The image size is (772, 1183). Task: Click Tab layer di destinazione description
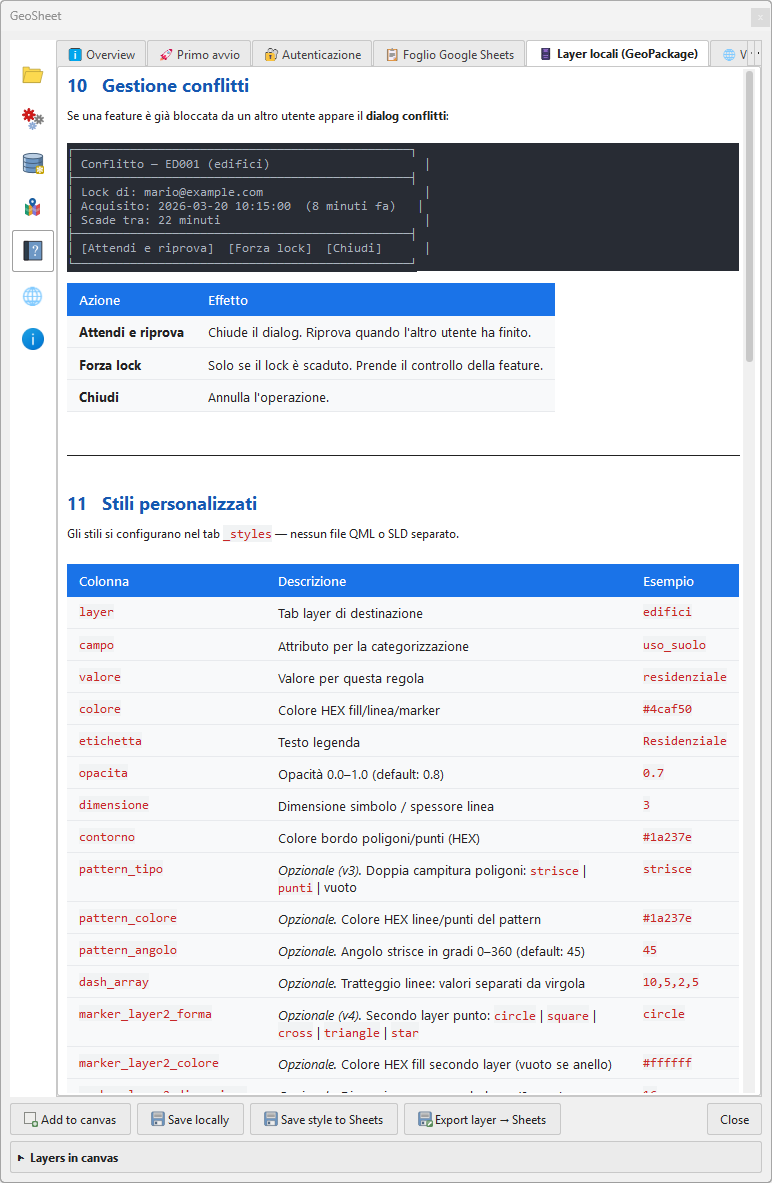[x=350, y=613]
